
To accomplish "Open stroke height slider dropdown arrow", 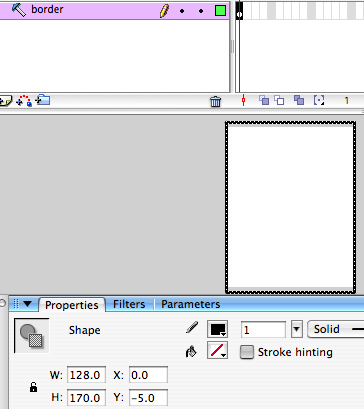I will click(296, 329).
